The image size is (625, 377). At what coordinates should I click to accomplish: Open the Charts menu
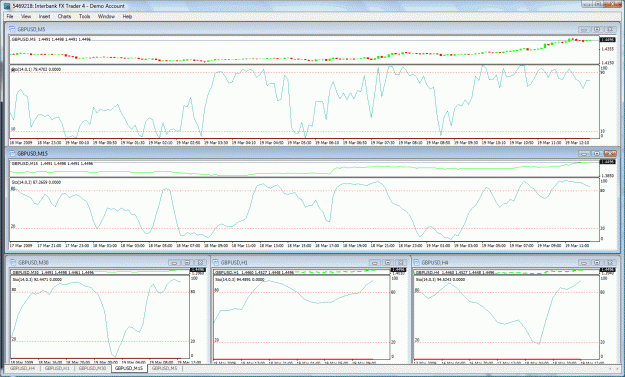tap(64, 16)
